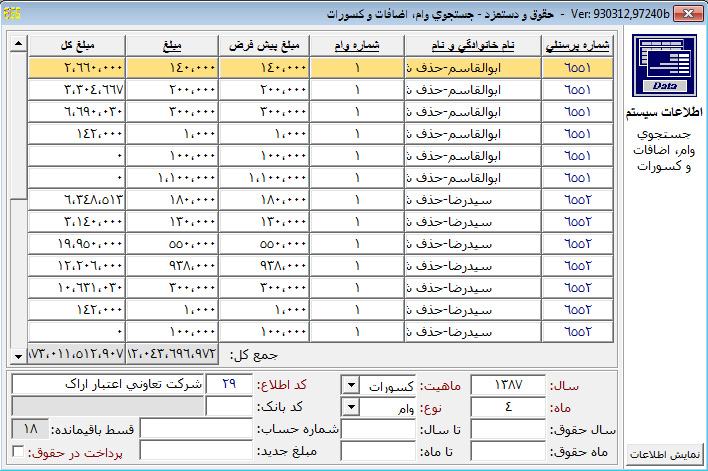Image resolution: width=708 pixels, height=471 pixels.
Task: Click personnel number ٦٥٥١ in highlighted row
Action: (577, 68)
